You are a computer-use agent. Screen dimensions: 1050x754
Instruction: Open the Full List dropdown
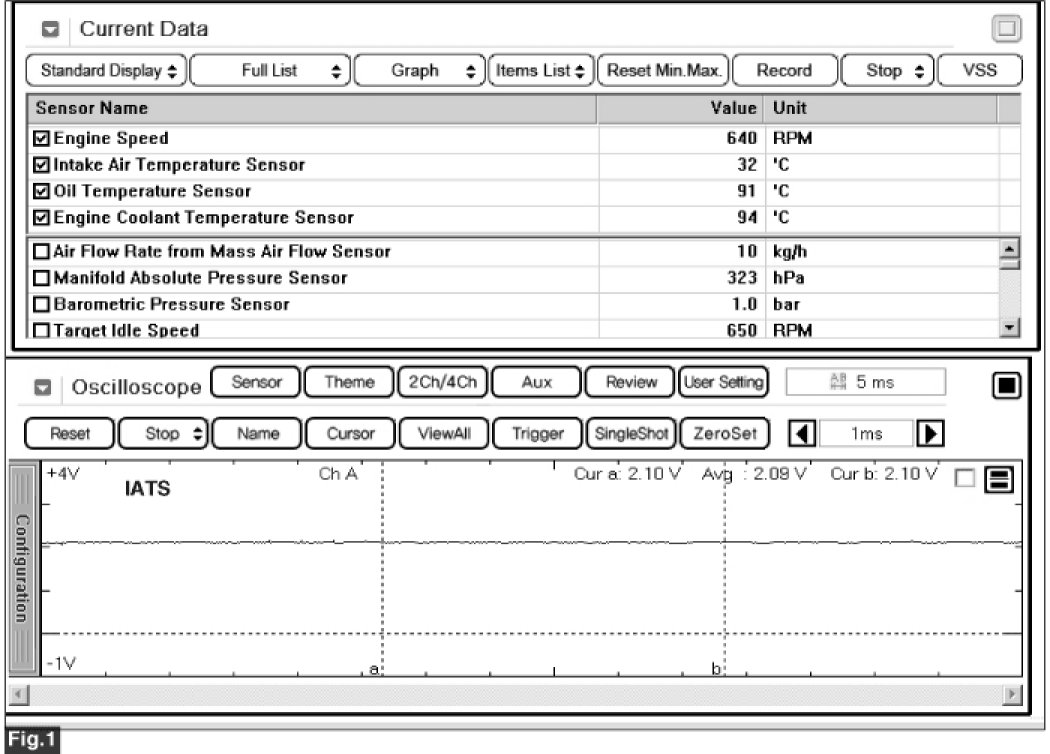click(x=271, y=70)
